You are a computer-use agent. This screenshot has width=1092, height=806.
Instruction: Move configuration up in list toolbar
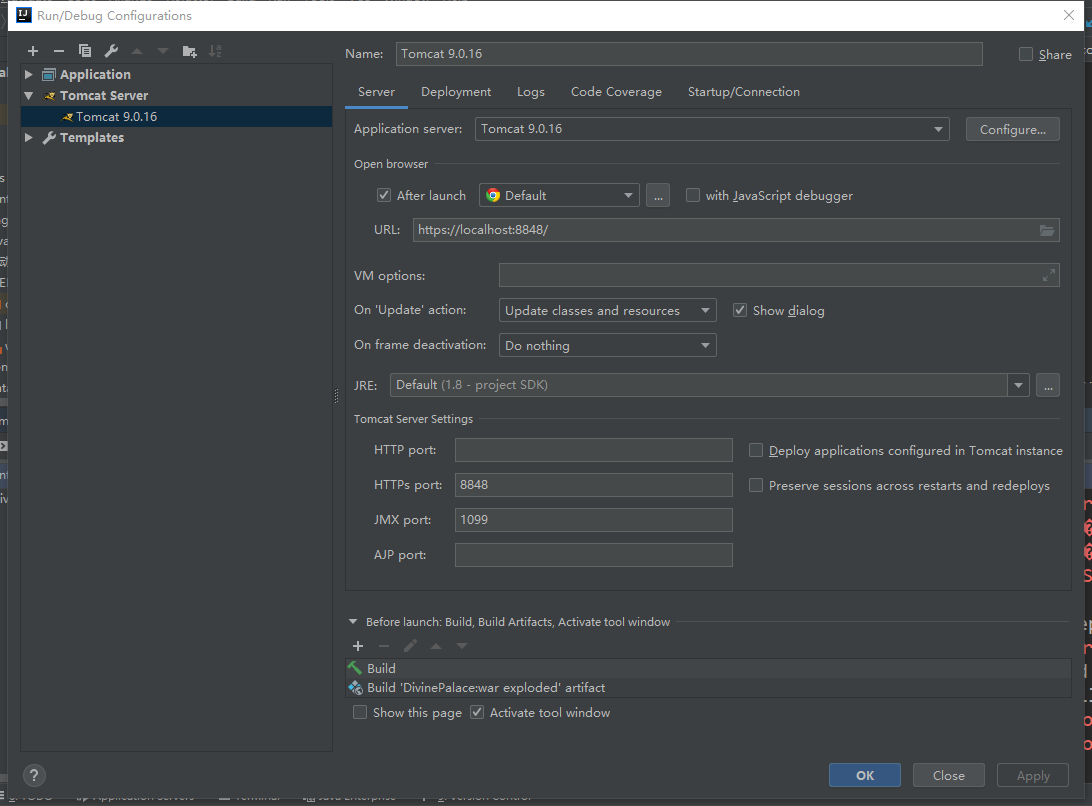pyautogui.click(x=137, y=51)
